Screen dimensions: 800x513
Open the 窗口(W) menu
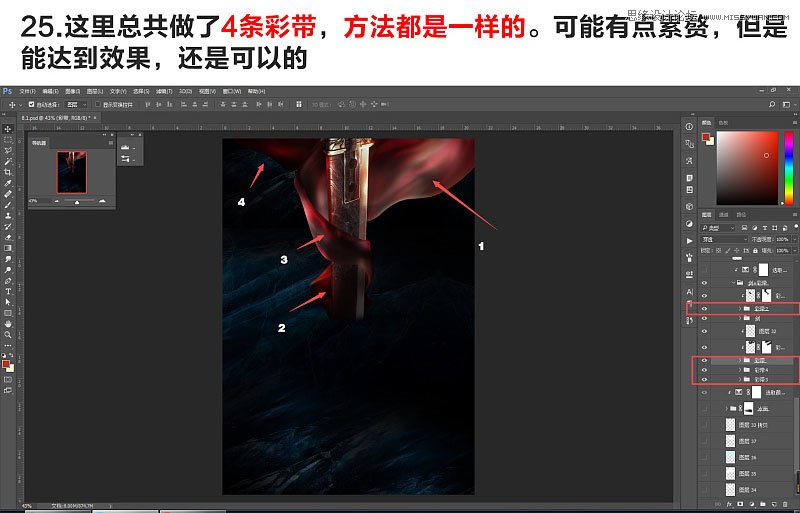(232, 91)
